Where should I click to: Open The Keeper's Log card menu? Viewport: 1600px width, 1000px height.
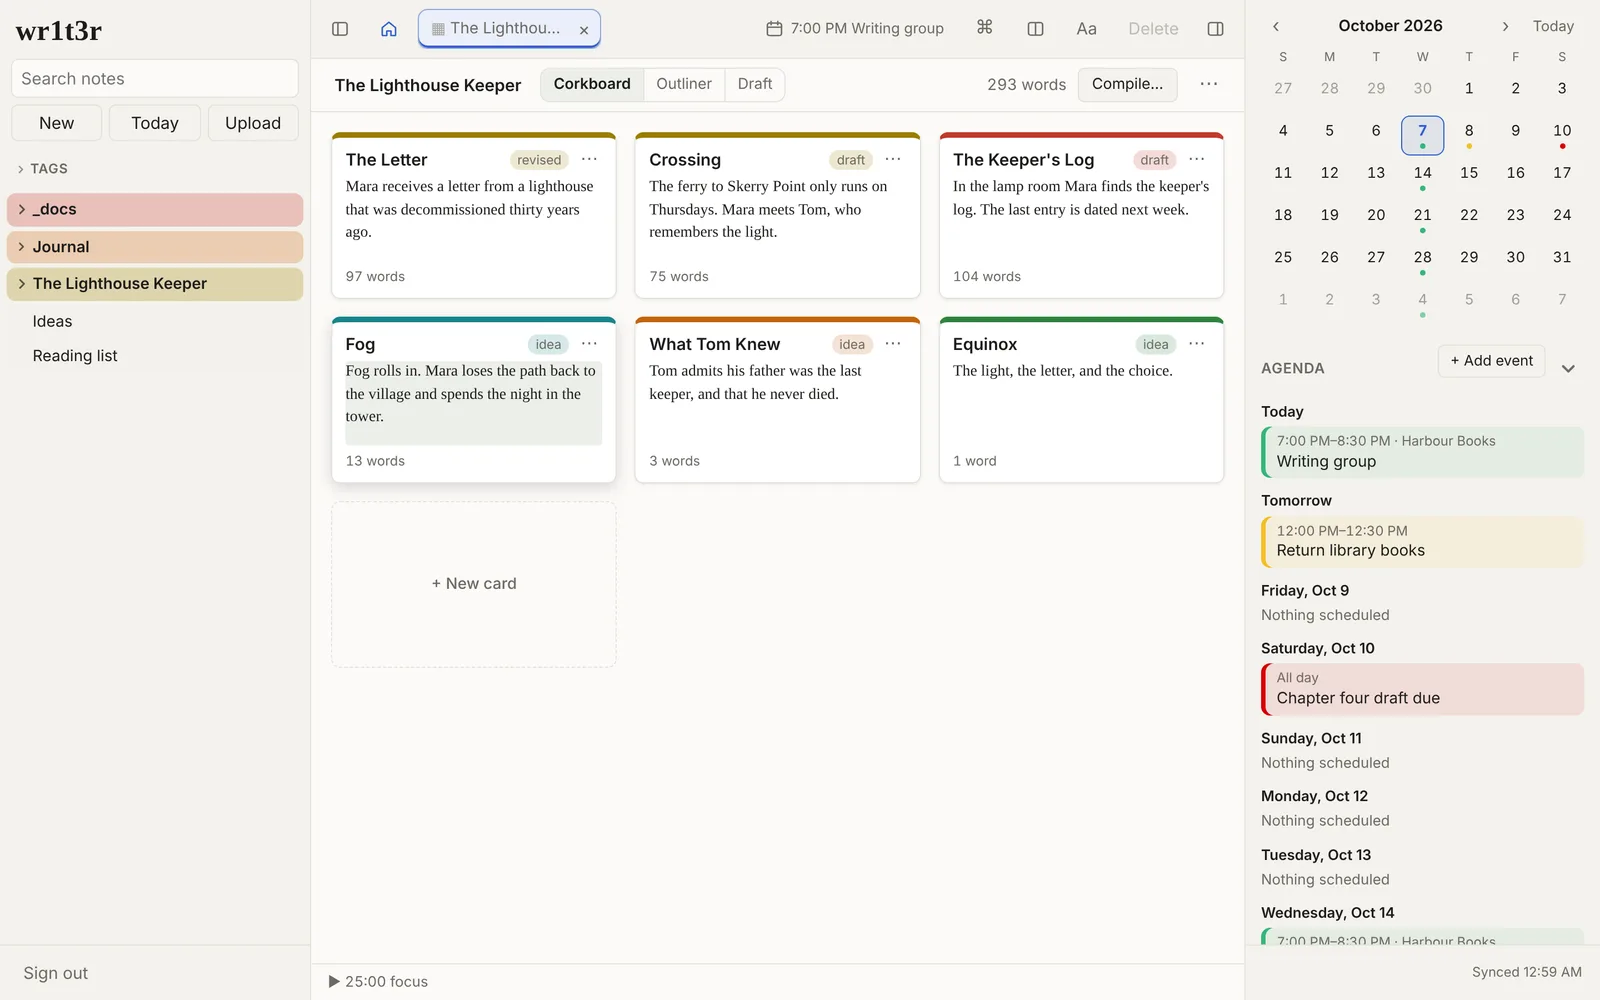1197,159
